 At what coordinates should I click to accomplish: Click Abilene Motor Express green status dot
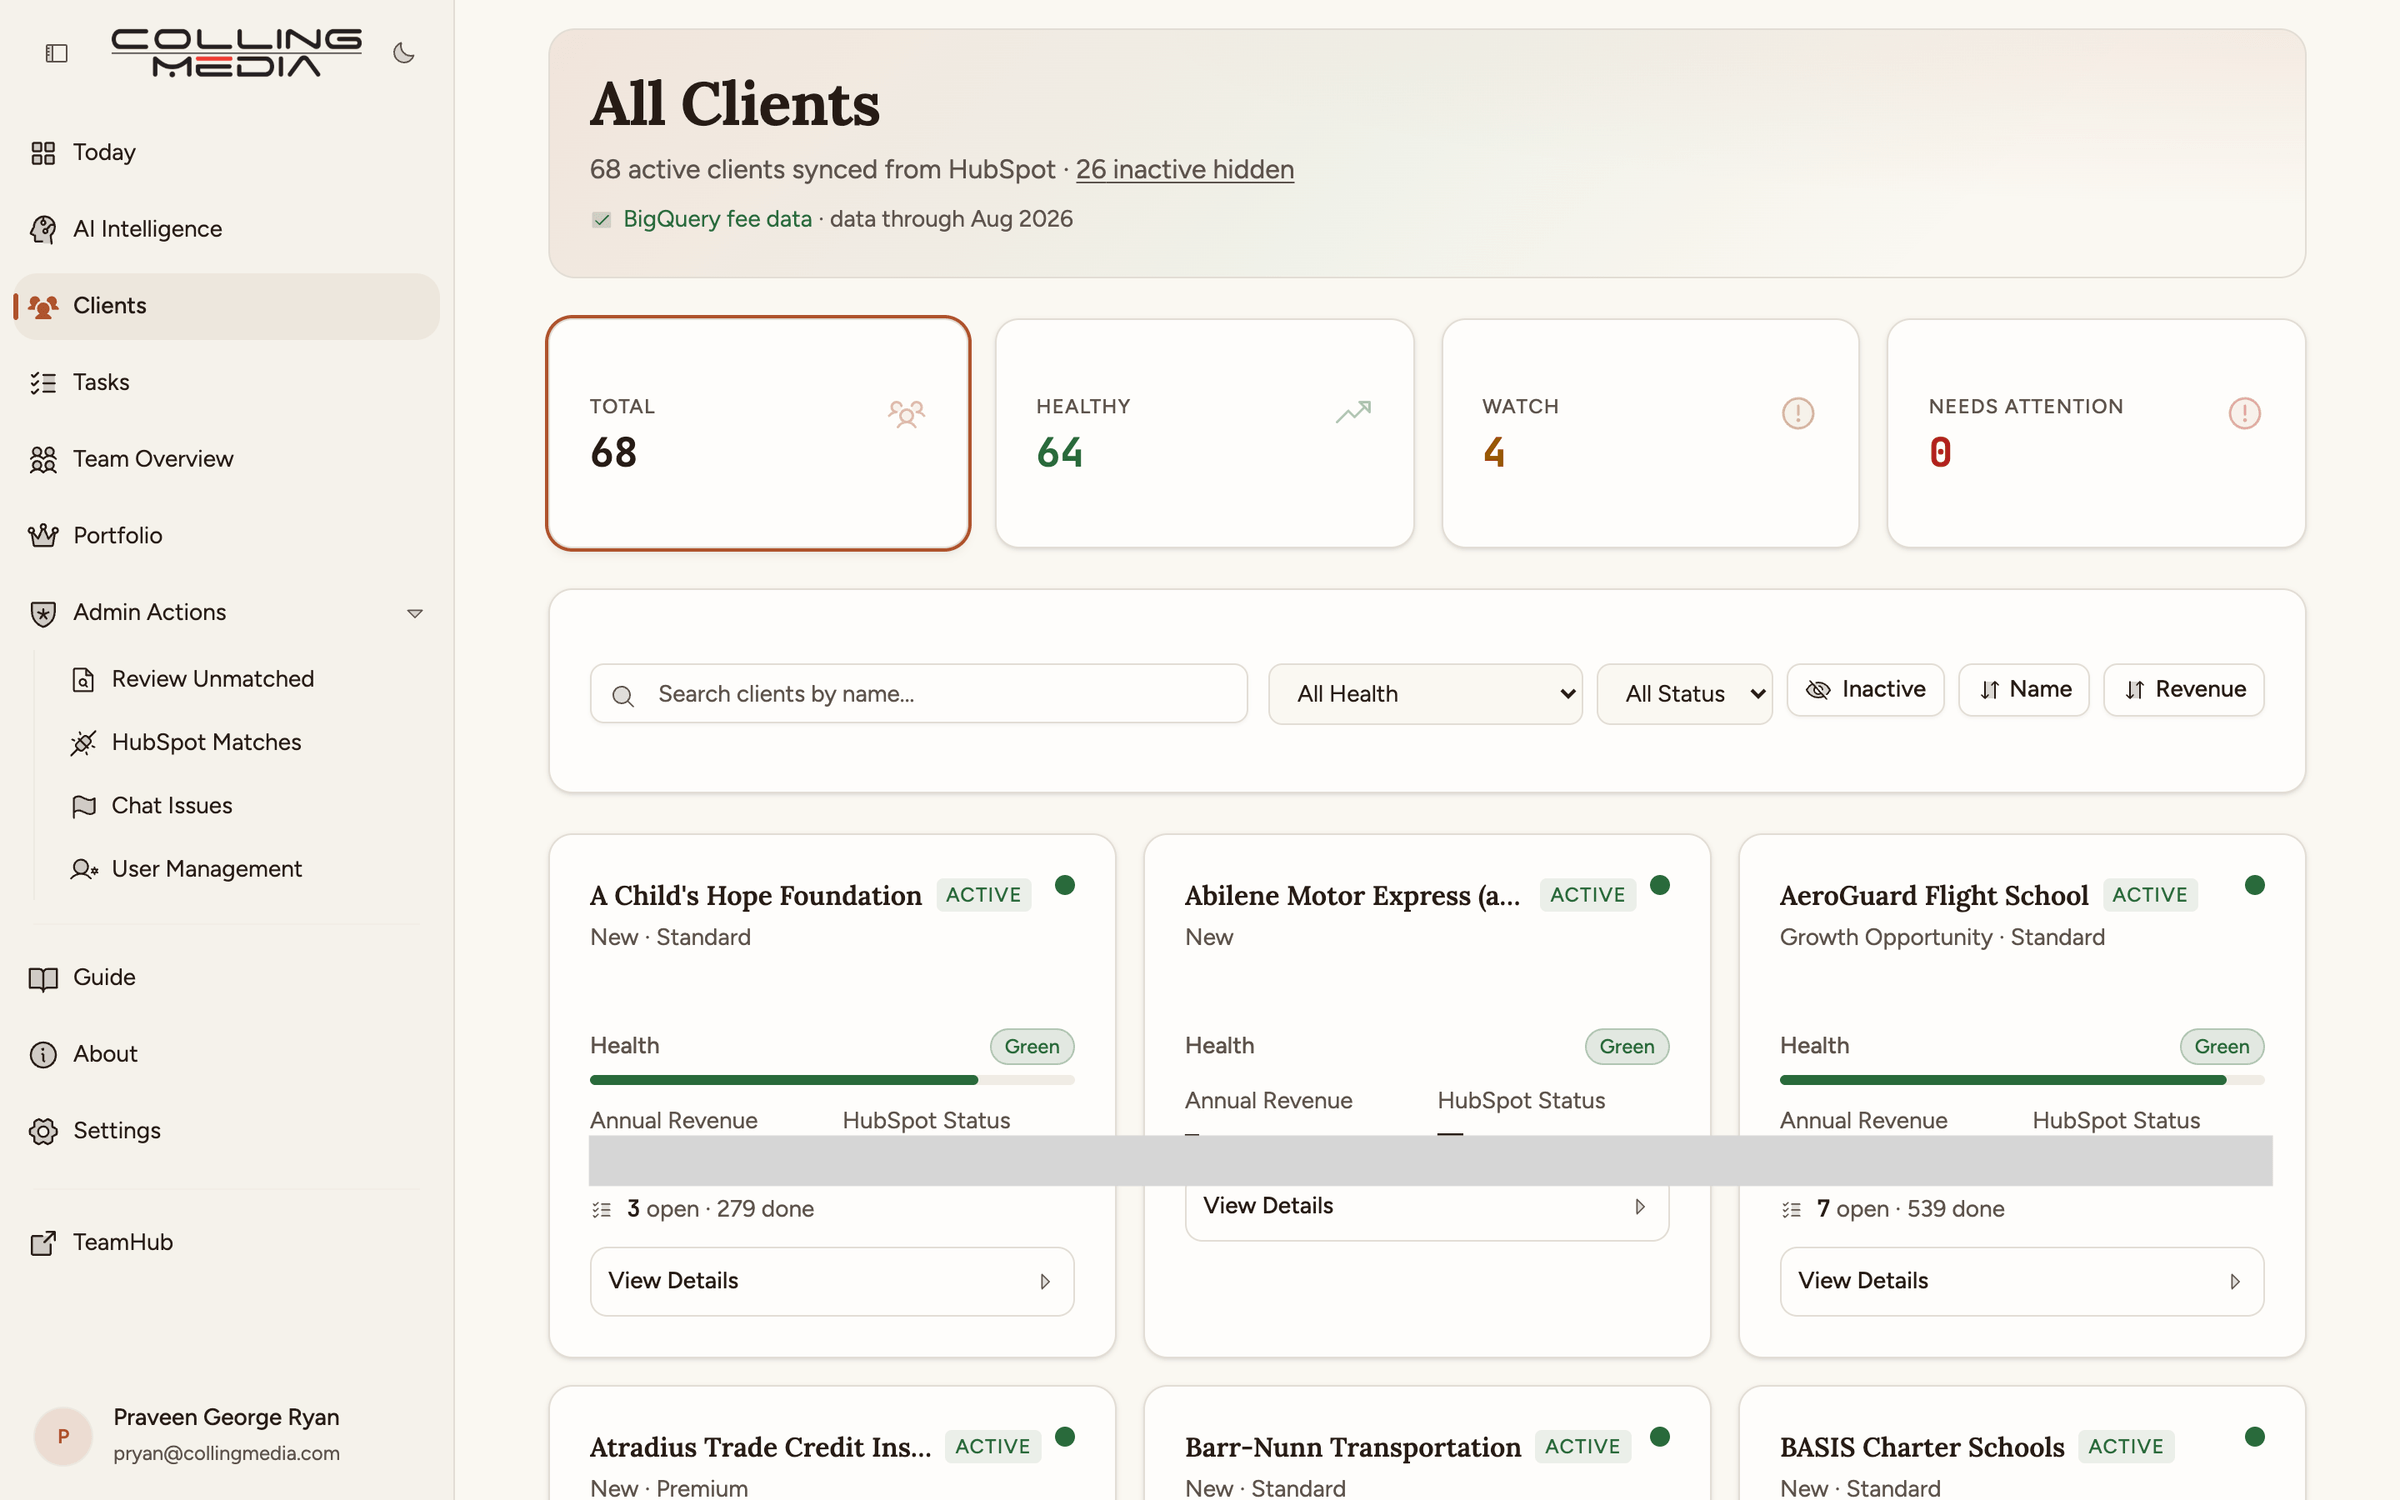[x=1660, y=885]
